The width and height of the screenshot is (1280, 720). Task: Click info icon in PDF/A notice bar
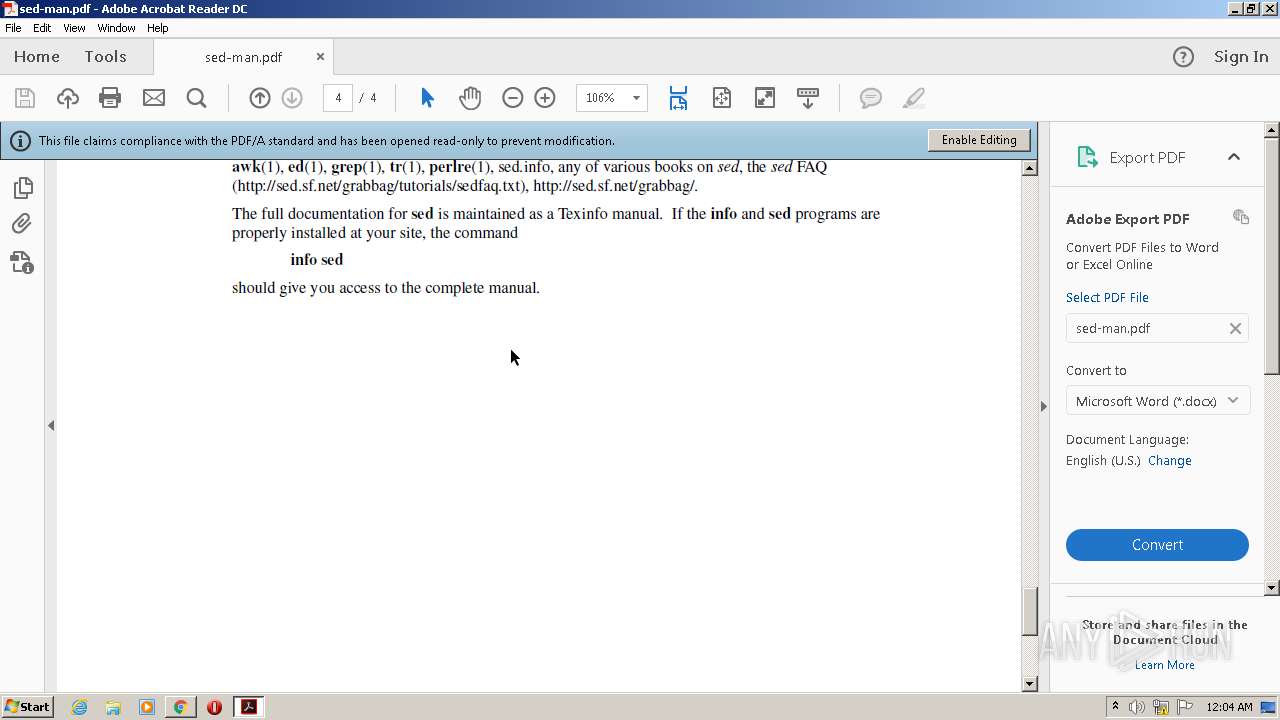click(x=20, y=141)
